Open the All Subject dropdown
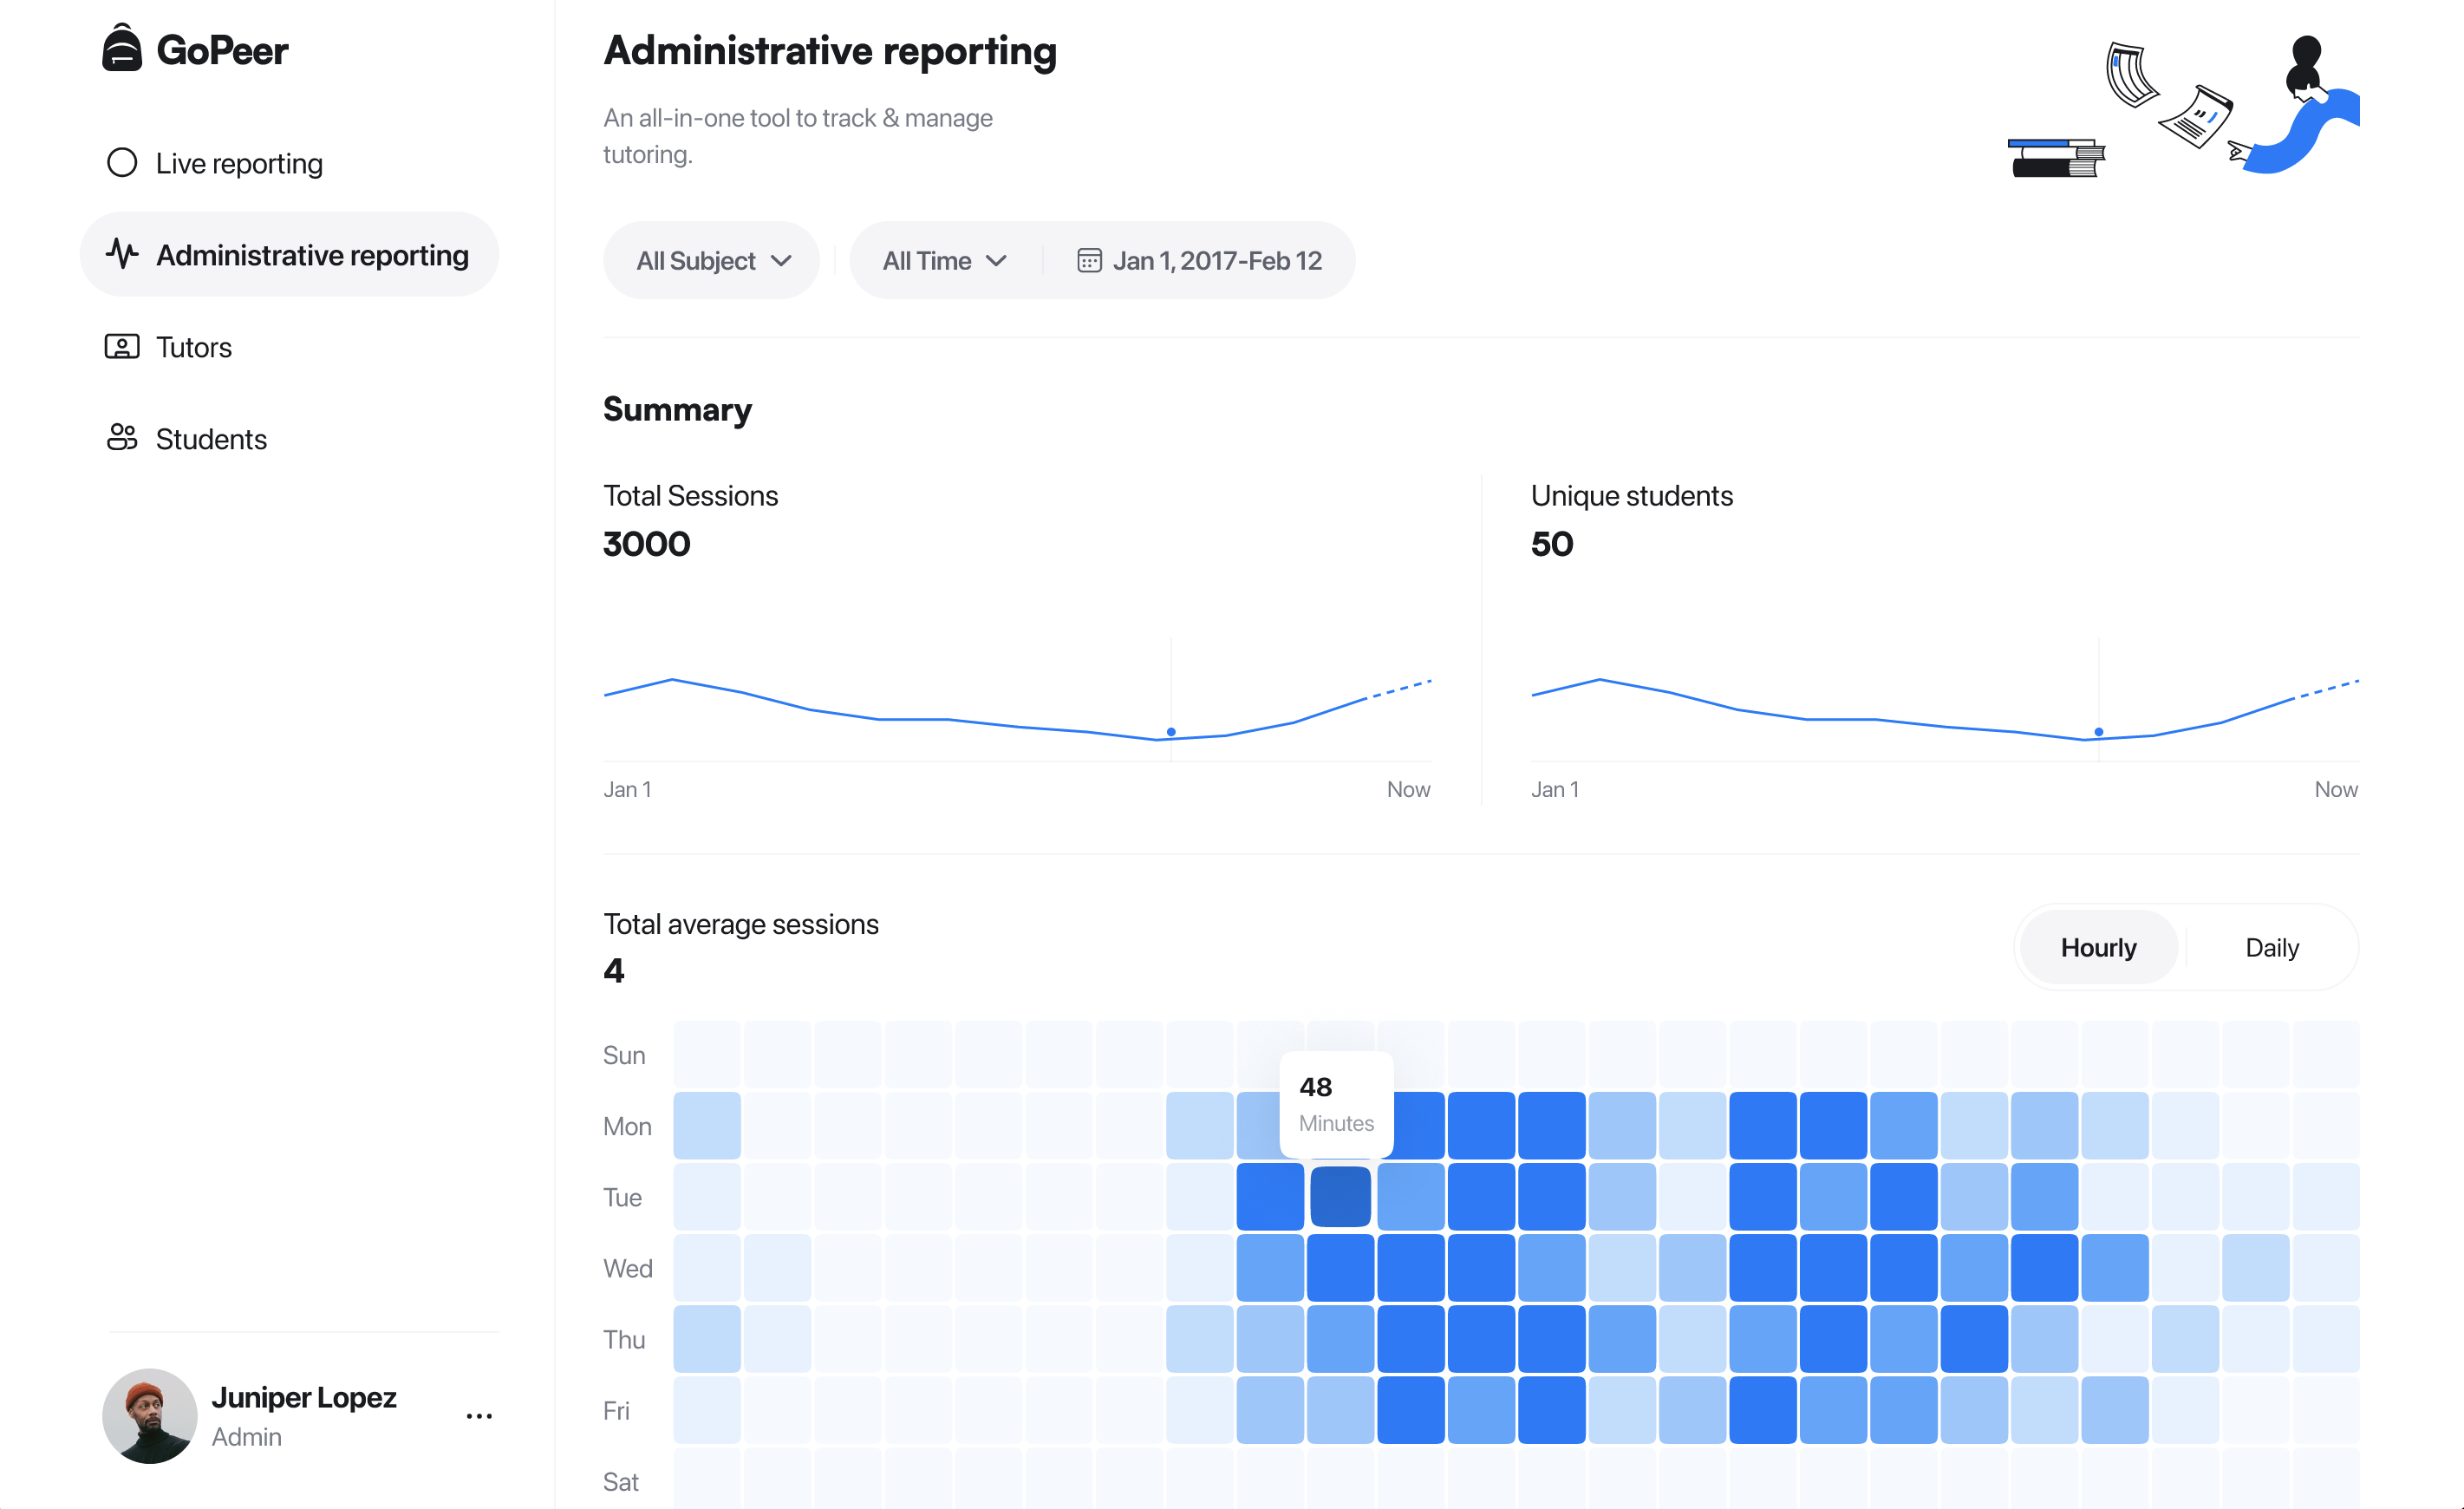This screenshot has width=2464, height=1509. pyautogui.click(x=712, y=261)
